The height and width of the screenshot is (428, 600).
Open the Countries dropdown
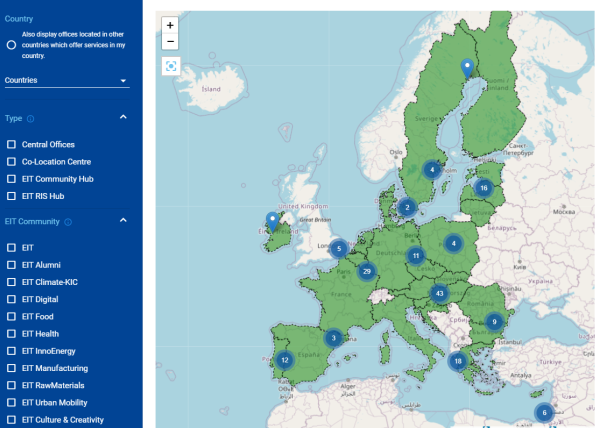(66, 80)
